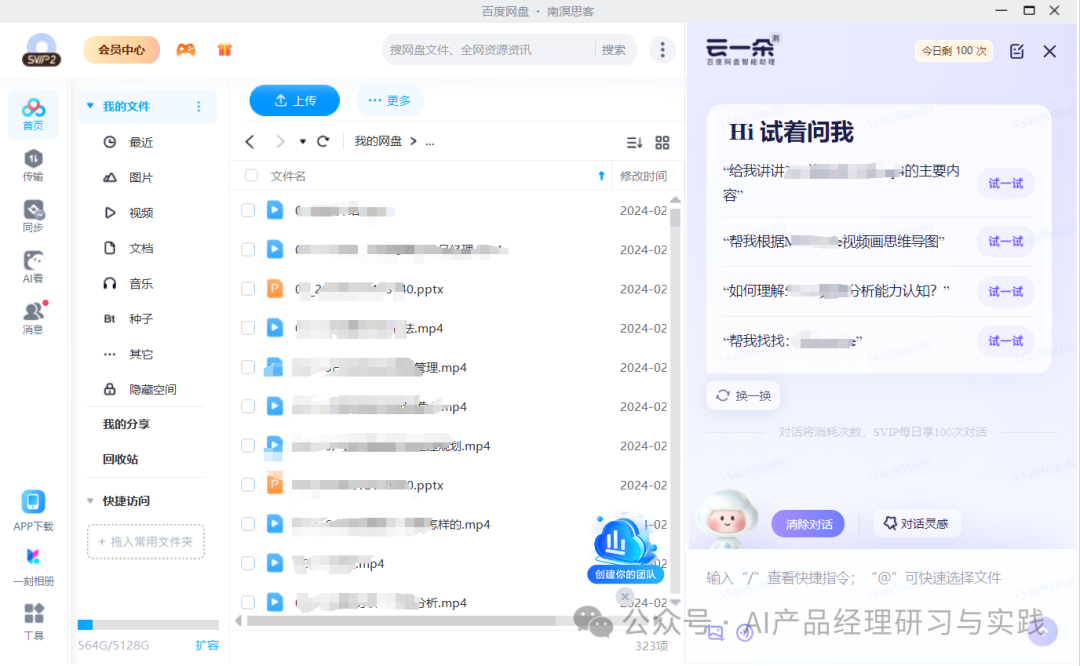Viewport: 1080px width, 666px height.
Task: Click the game controller icon in header
Action: coord(186,50)
